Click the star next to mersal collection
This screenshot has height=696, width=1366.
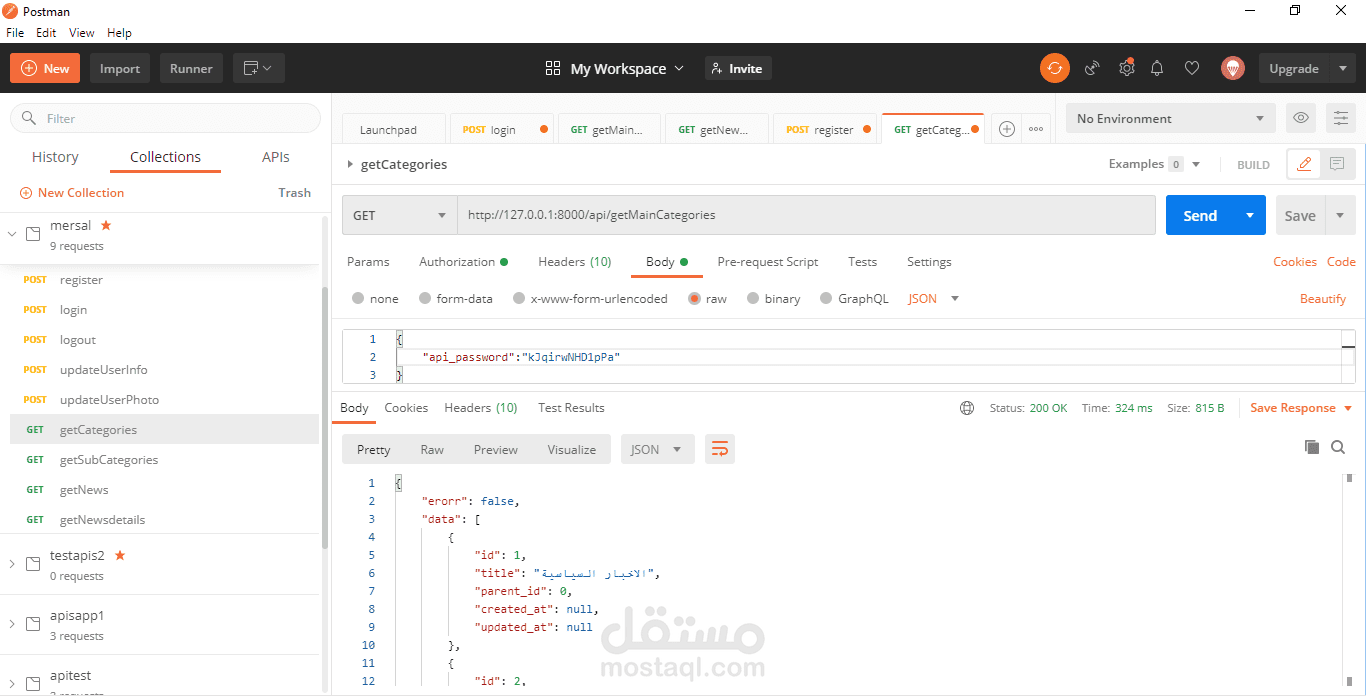tap(106, 225)
